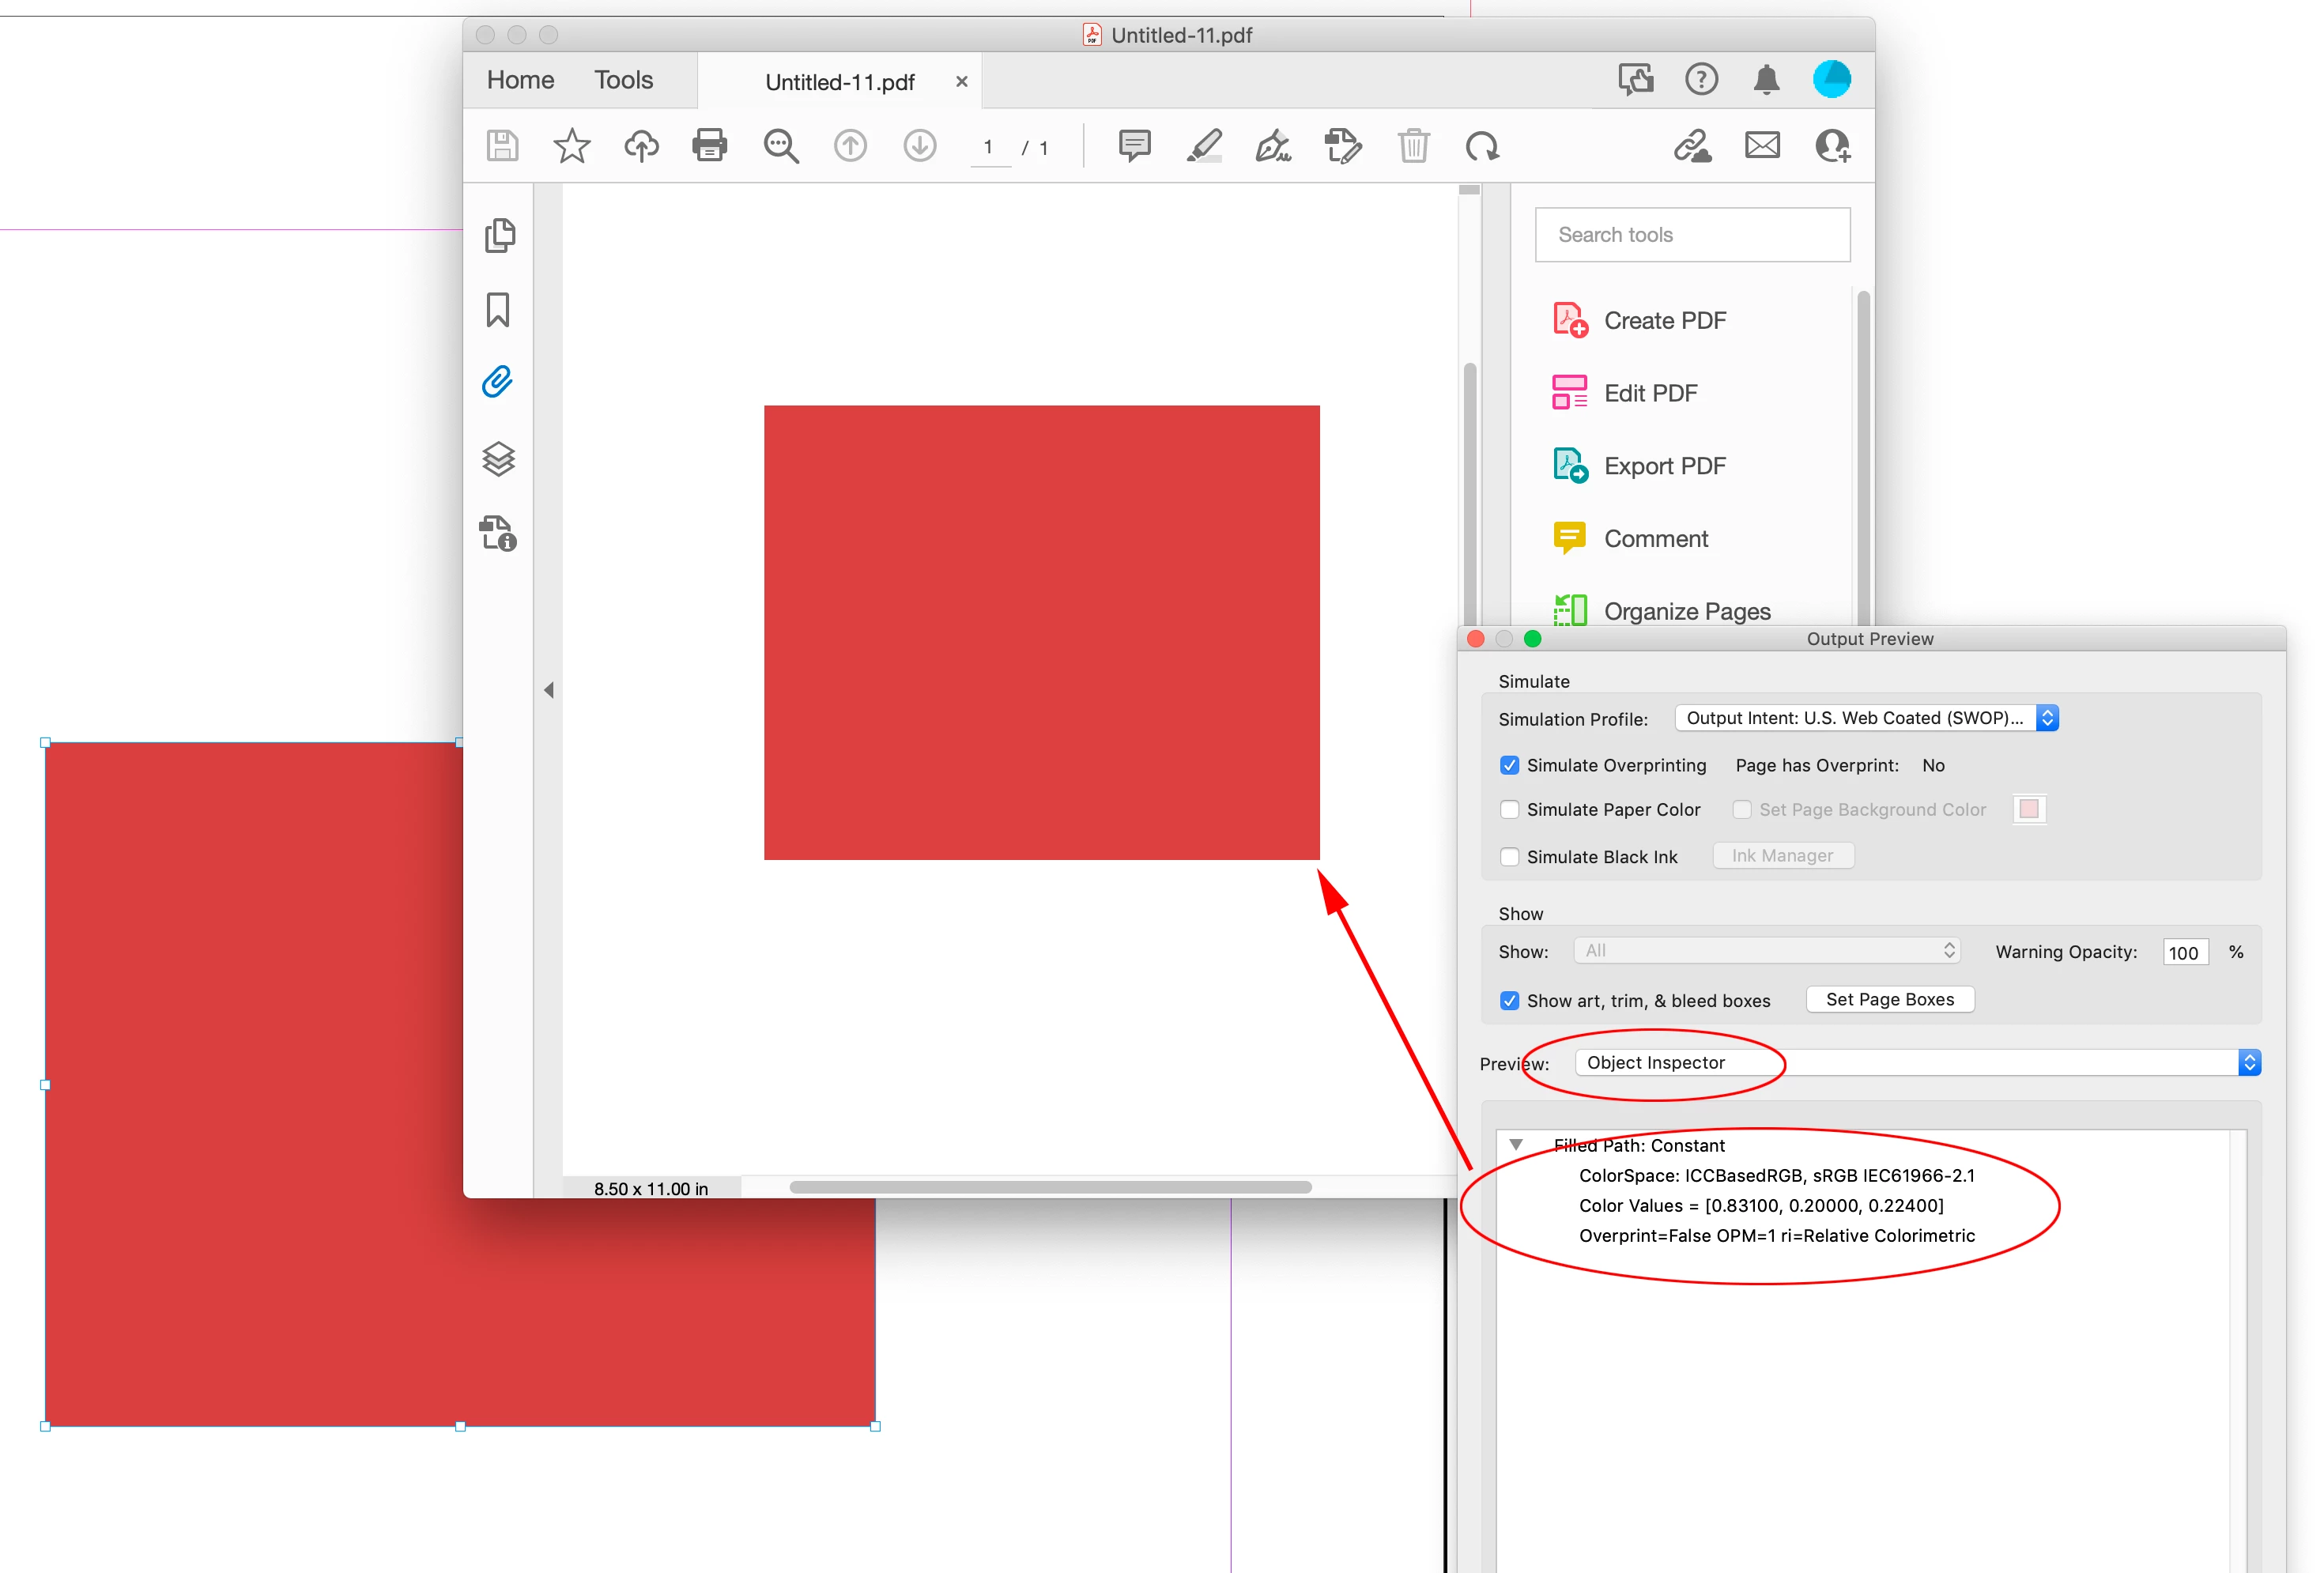
Task: Click the notifications bell icon
Action: point(1766,79)
